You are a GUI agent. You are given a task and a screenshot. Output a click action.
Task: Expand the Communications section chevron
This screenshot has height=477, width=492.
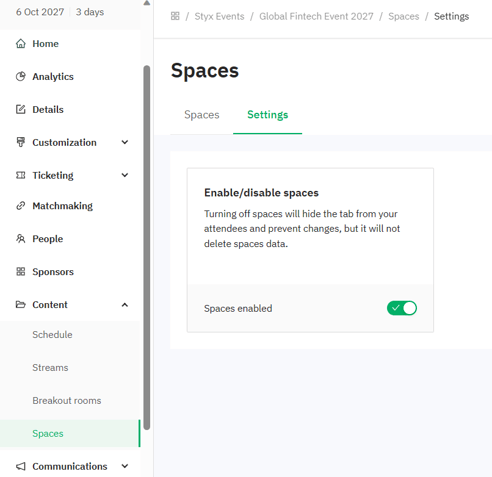click(125, 466)
